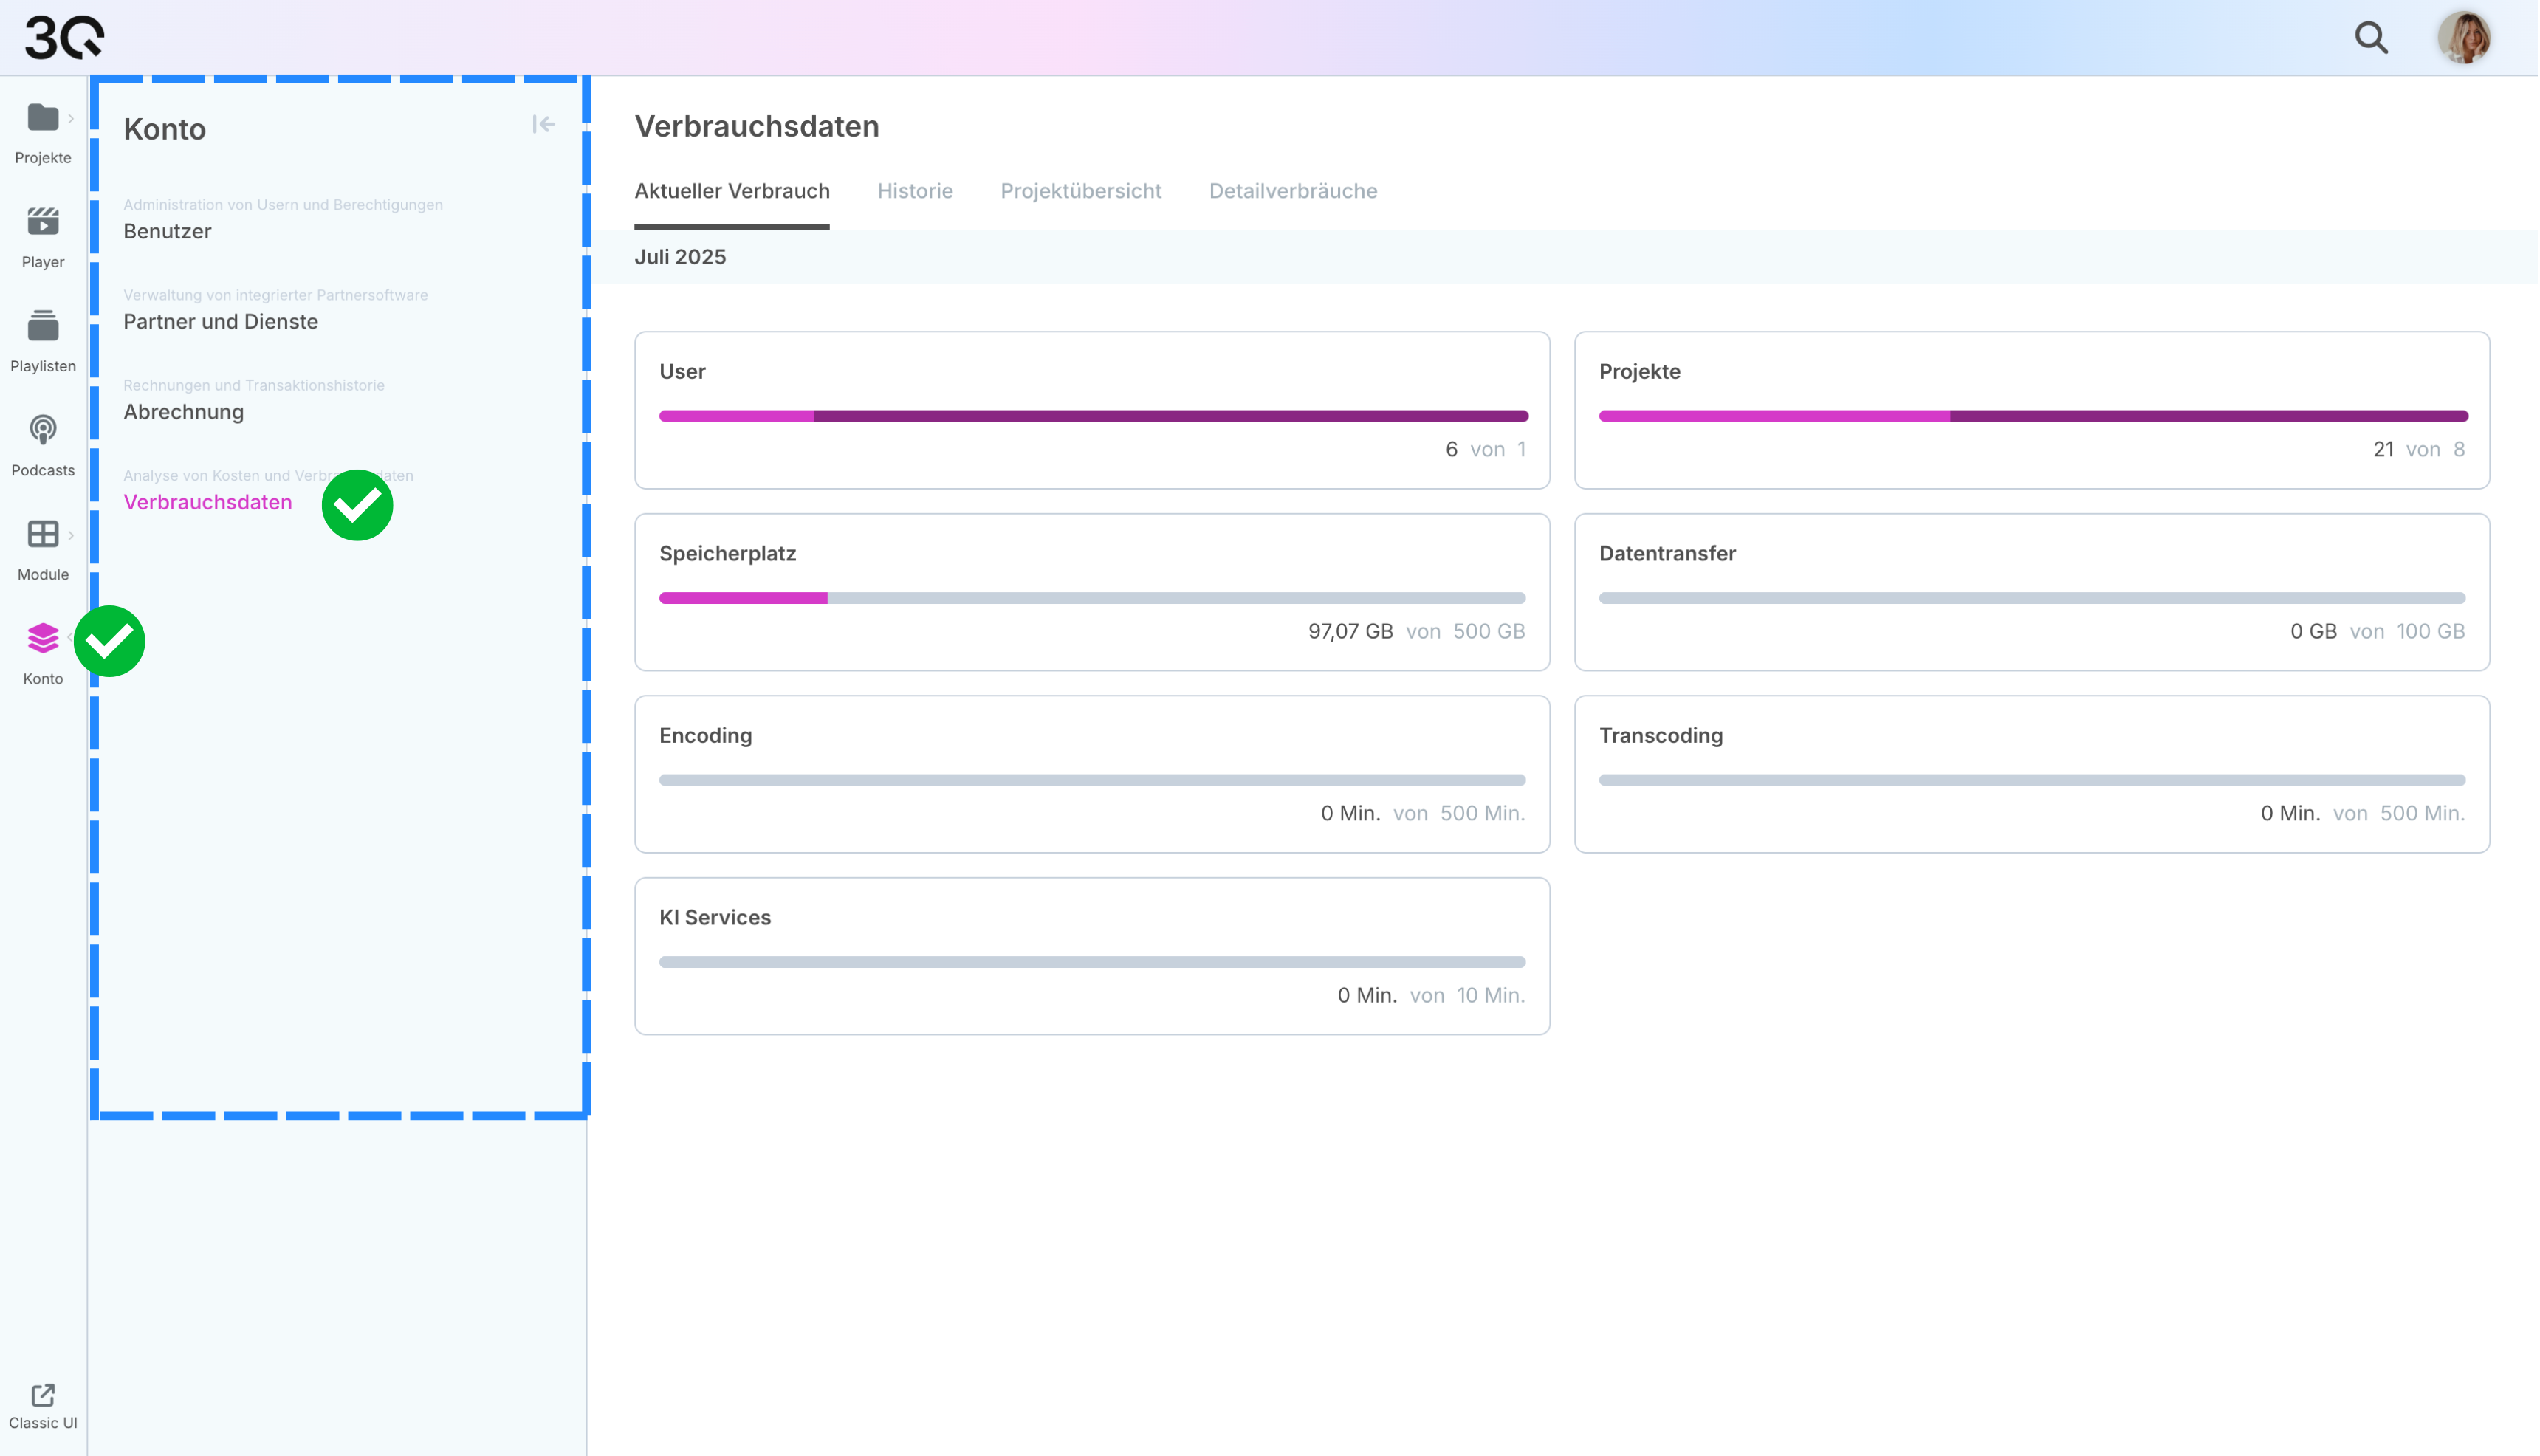
Task: Switch to the Projektübersicht tab
Action: click(x=1081, y=191)
